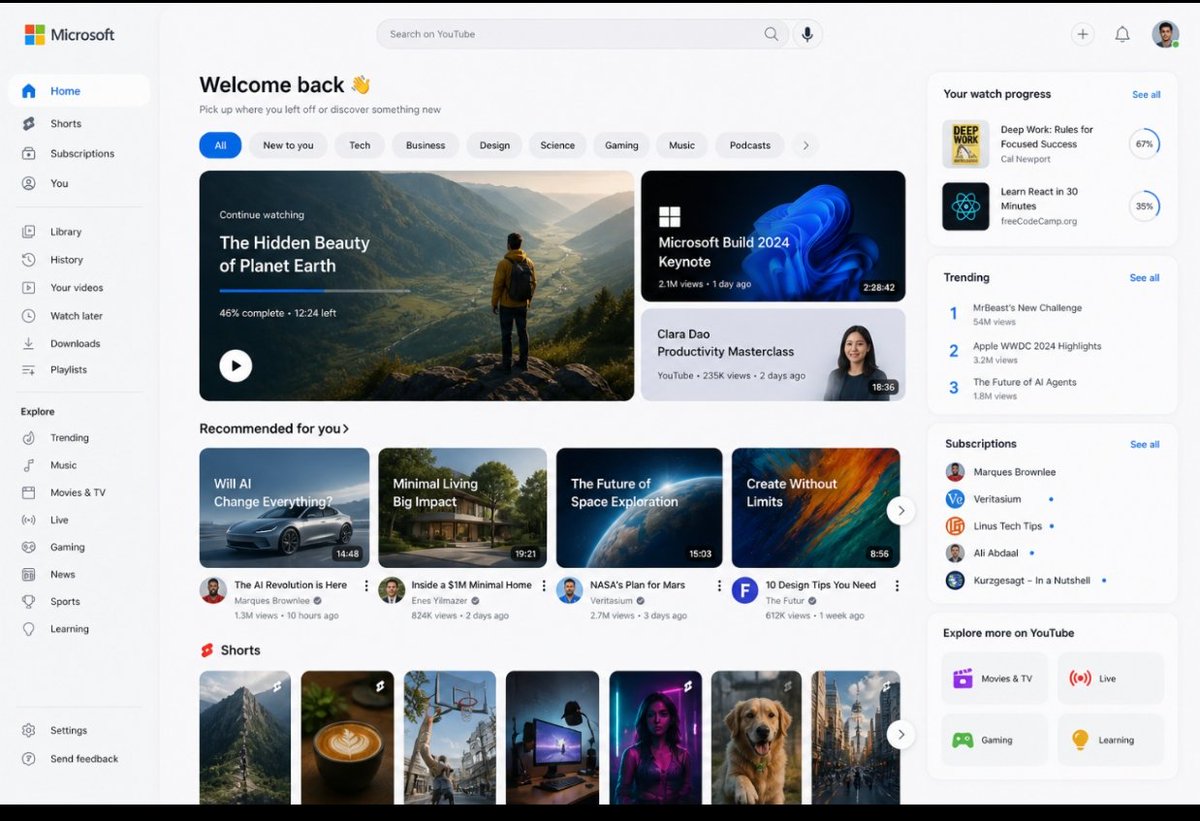Show next recommended videos arrow

click(x=900, y=511)
